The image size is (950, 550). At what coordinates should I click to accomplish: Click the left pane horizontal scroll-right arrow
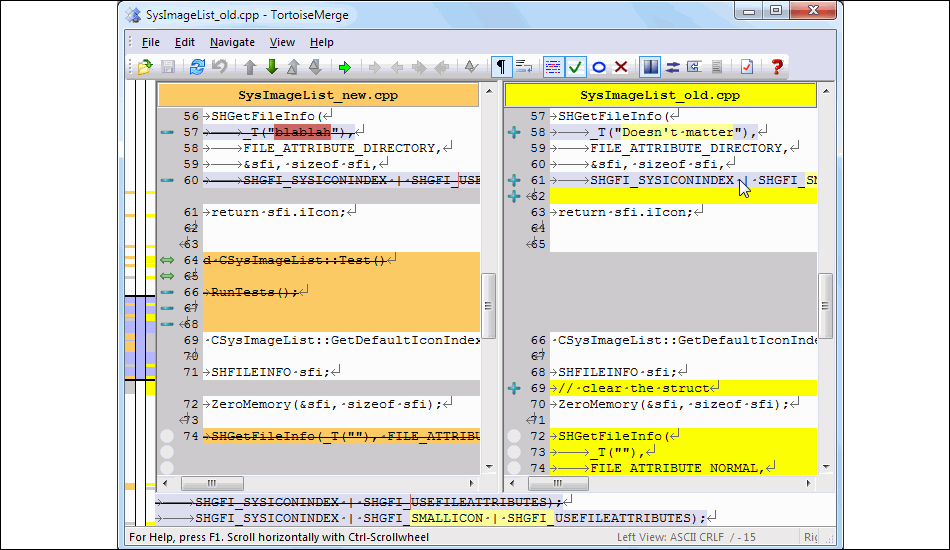click(x=471, y=483)
